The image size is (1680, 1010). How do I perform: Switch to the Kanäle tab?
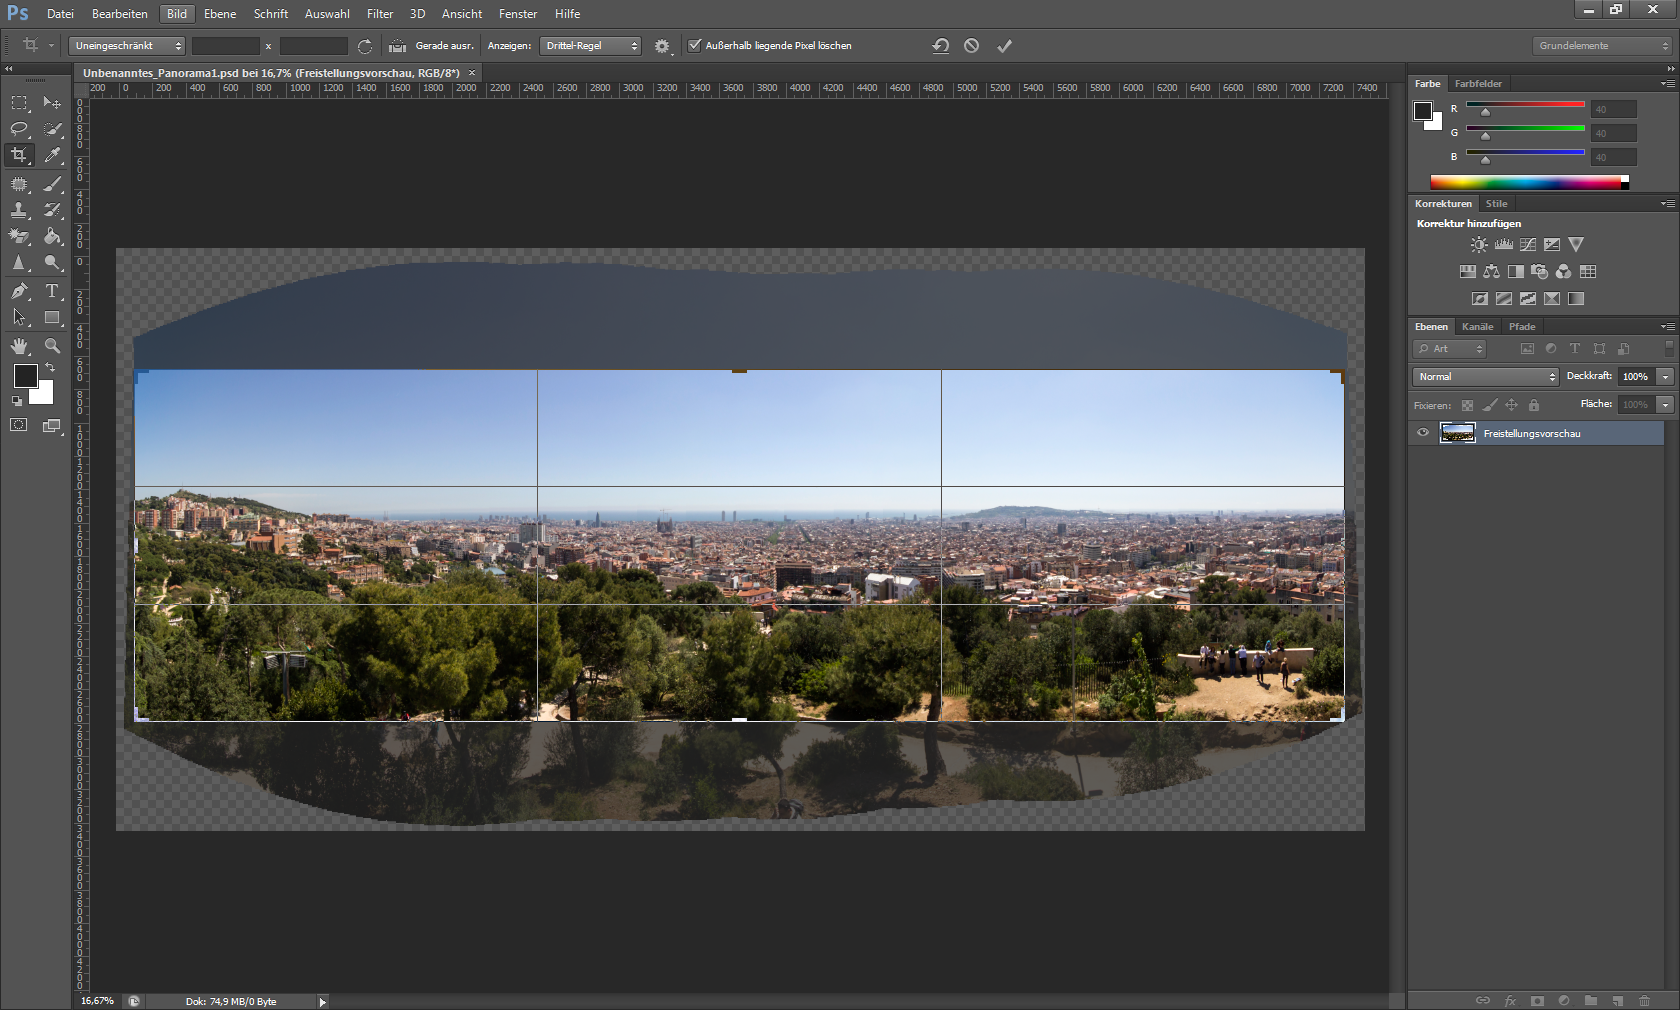[x=1477, y=327]
